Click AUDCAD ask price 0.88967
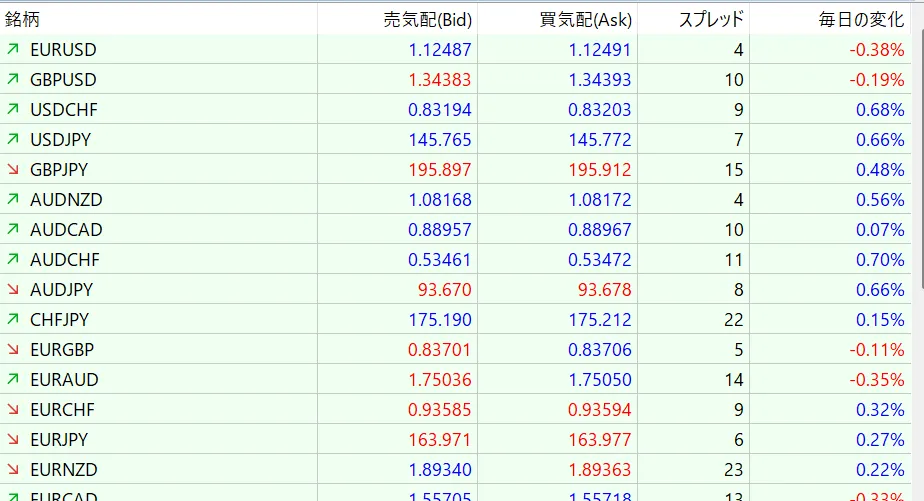 pyautogui.click(x=599, y=229)
